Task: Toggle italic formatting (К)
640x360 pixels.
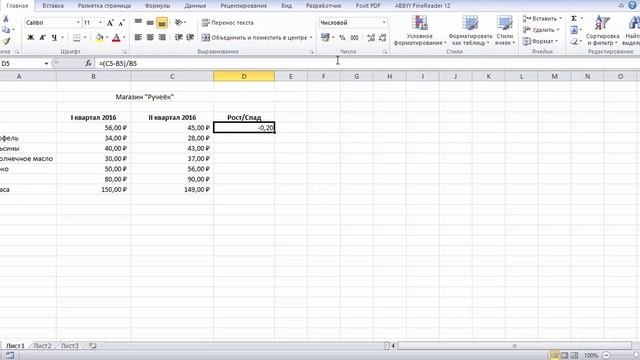Action: 42,38
